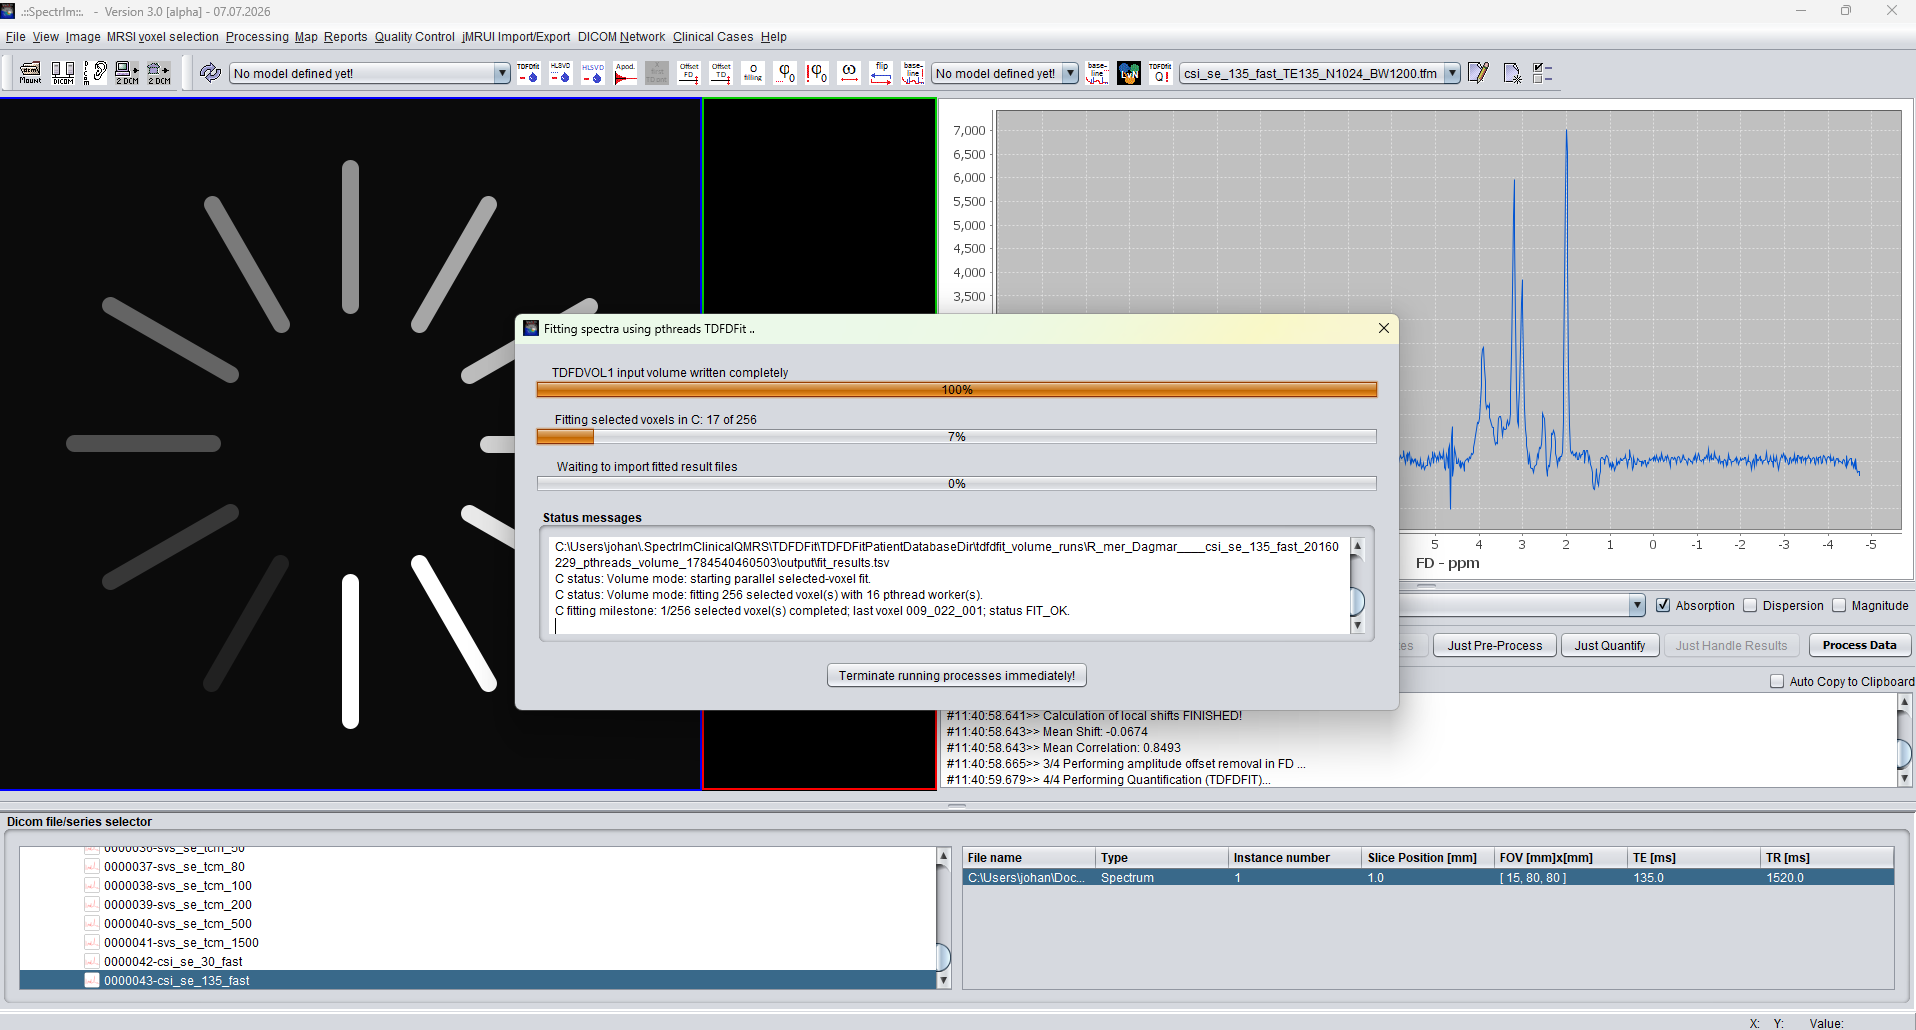Viewport: 1916px width, 1030px height.
Task: Click the refresh arrows icon beside model dropdown
Action: tap(210, 73)
